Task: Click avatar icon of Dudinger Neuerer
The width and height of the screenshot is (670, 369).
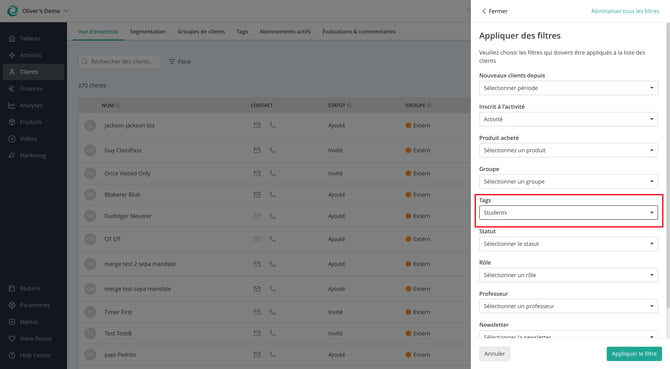Action: (90, 216)
